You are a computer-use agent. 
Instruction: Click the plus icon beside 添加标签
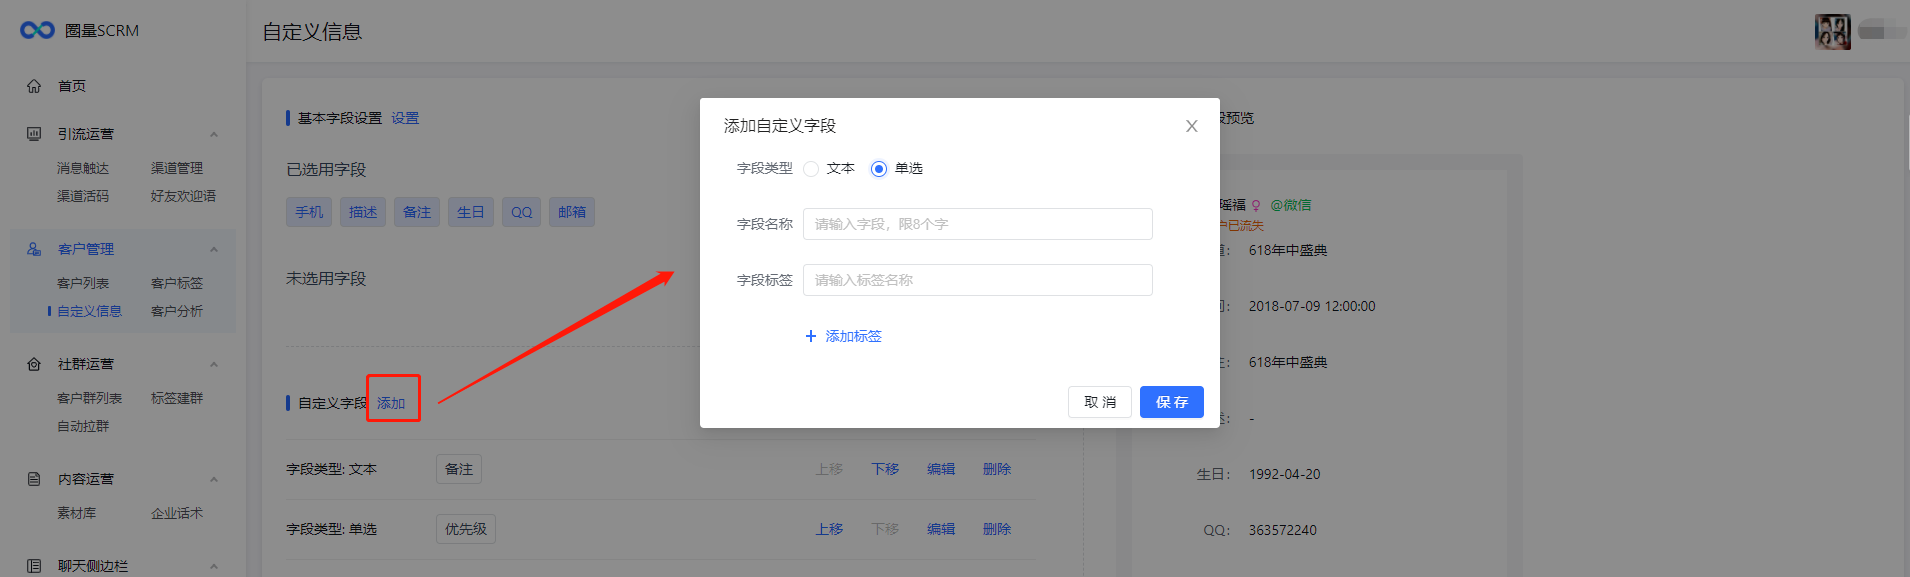(x=811, y=336)
